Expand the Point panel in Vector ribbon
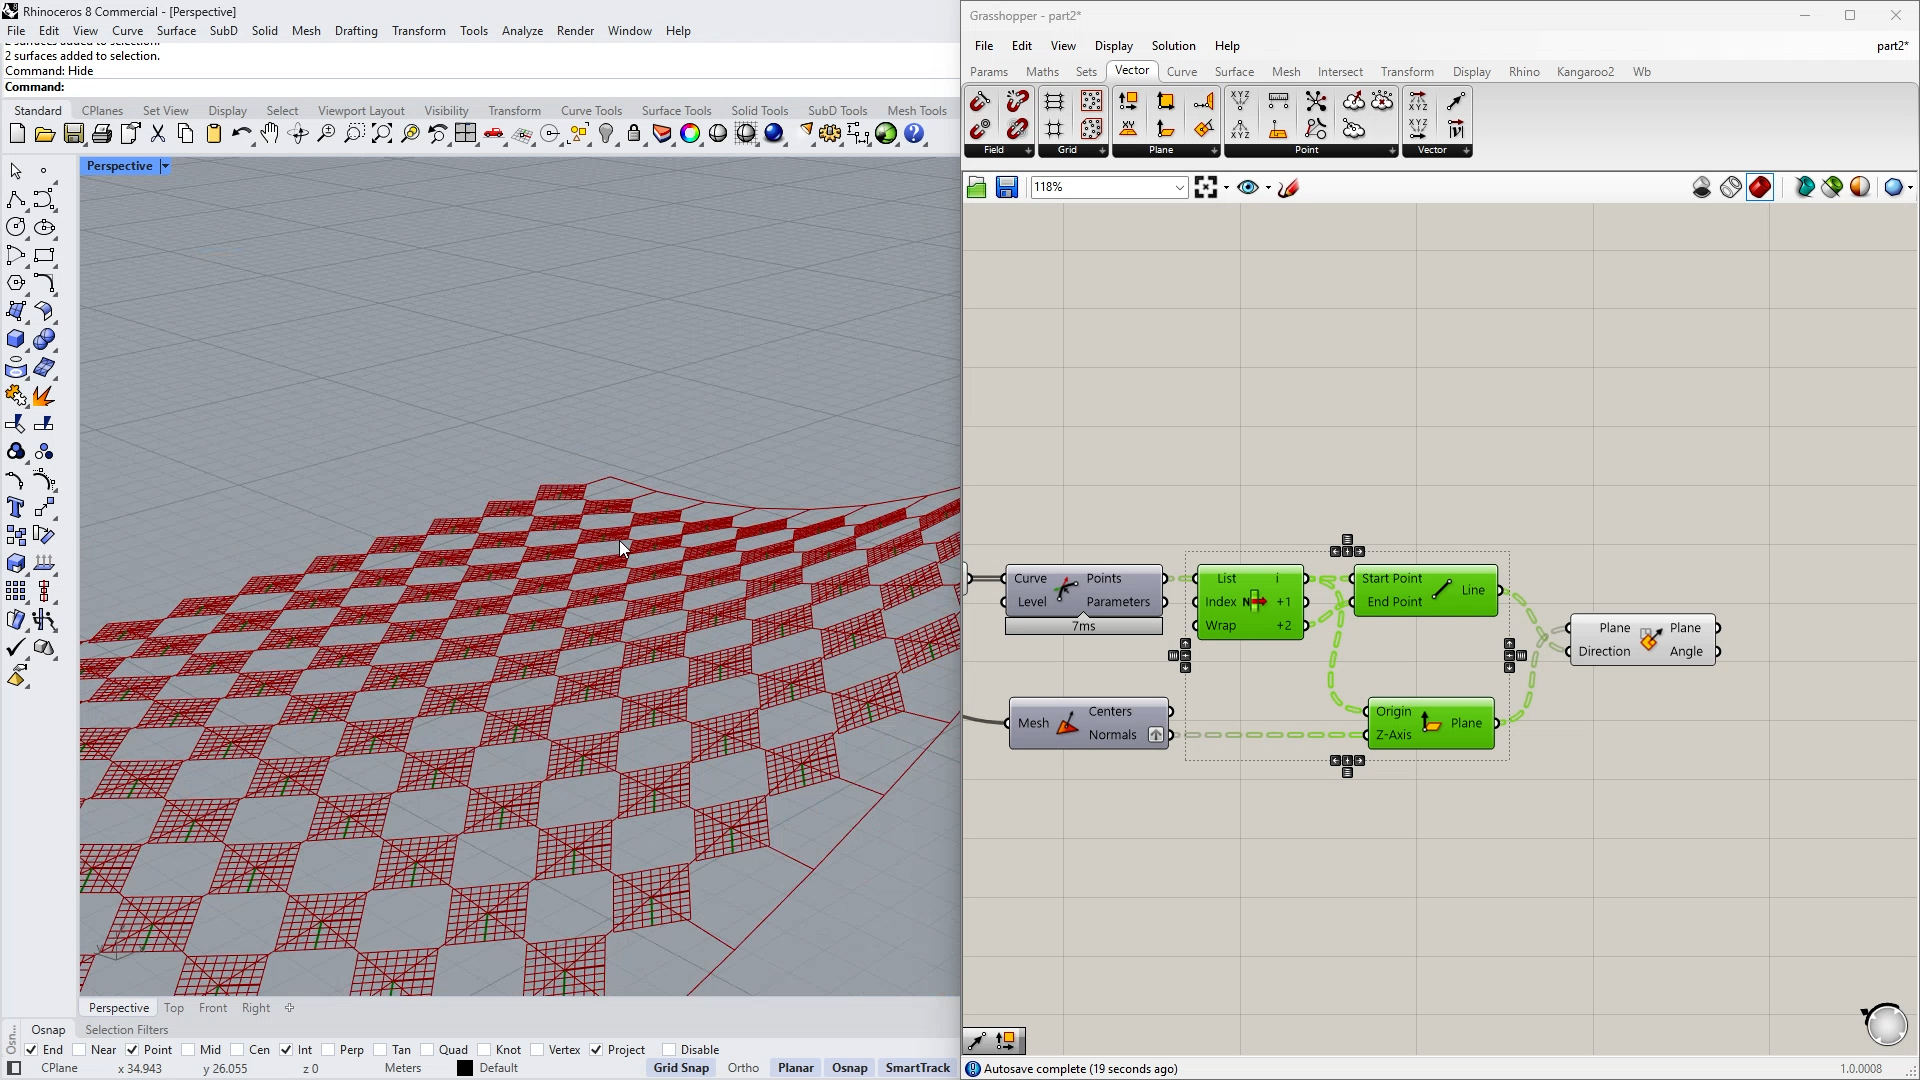Image resolution: width=1920 pixels, height=1080 pixels. tap(1391, 151)
